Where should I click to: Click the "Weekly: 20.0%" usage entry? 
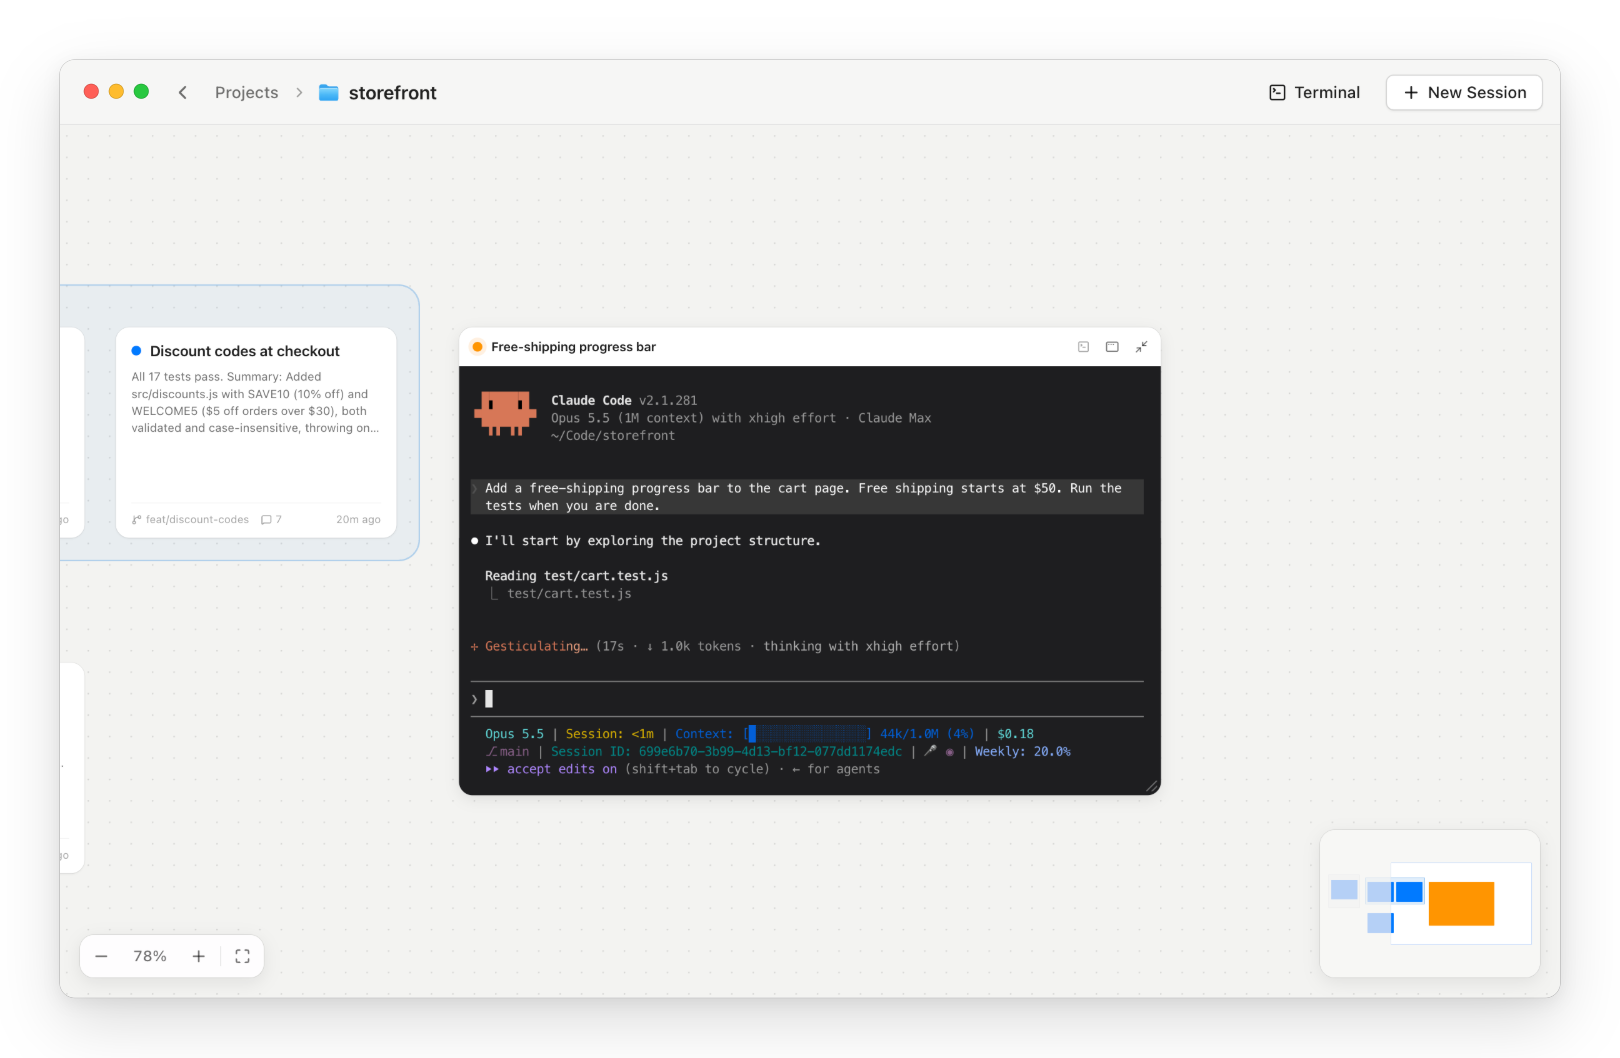tap(1022, 752)
